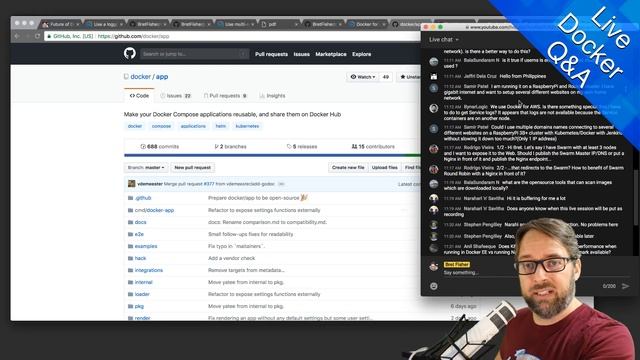Click the internal folder icon
640x360 pixels.
130,282
